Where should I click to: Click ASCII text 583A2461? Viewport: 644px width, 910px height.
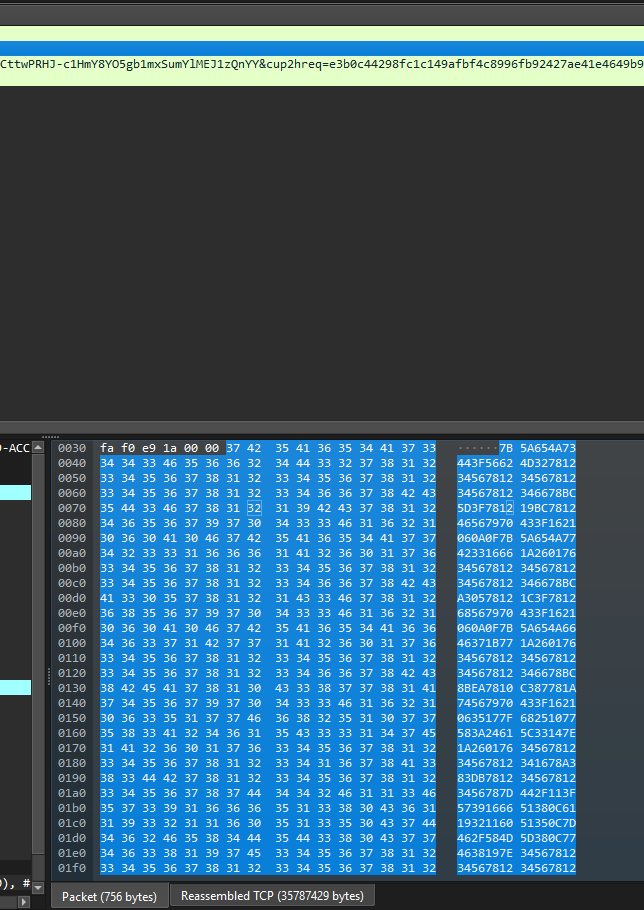[485, 733]
